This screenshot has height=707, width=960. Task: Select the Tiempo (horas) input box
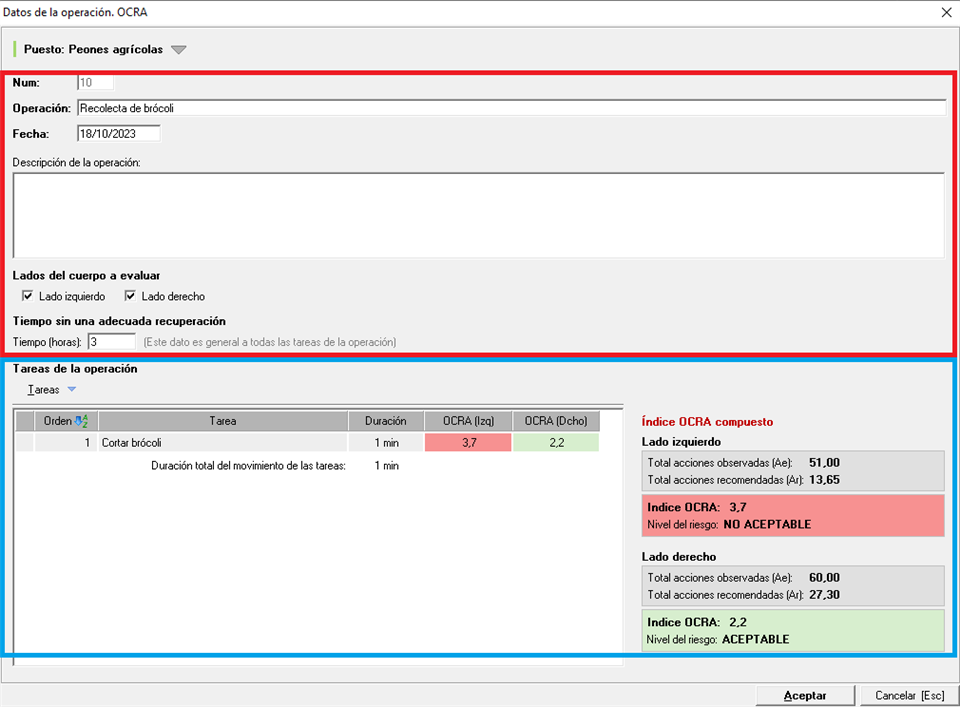111,342
